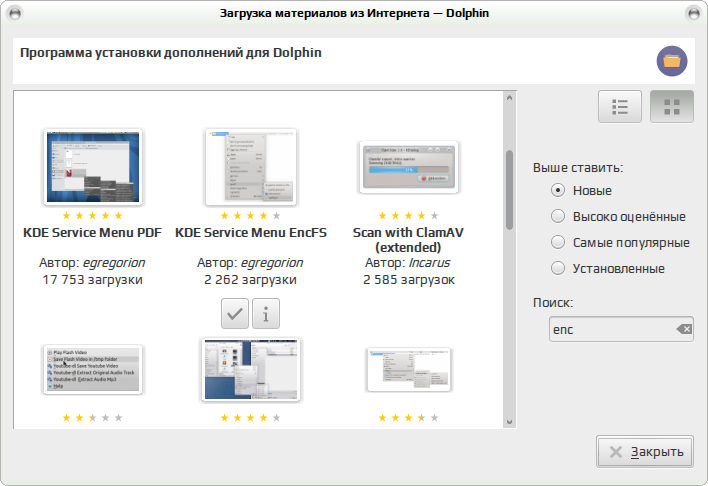Close the dialog with Закрыть button

tap(645, 452)
